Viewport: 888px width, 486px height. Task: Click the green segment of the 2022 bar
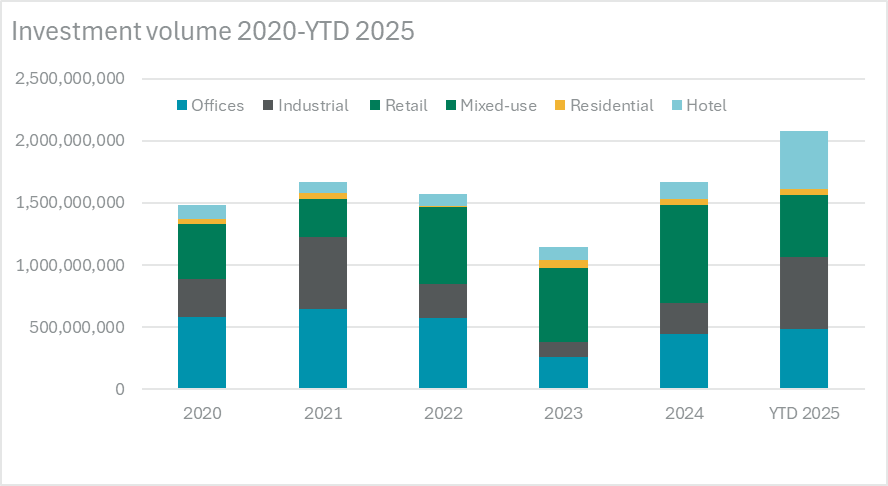click(x=442, y=245)
